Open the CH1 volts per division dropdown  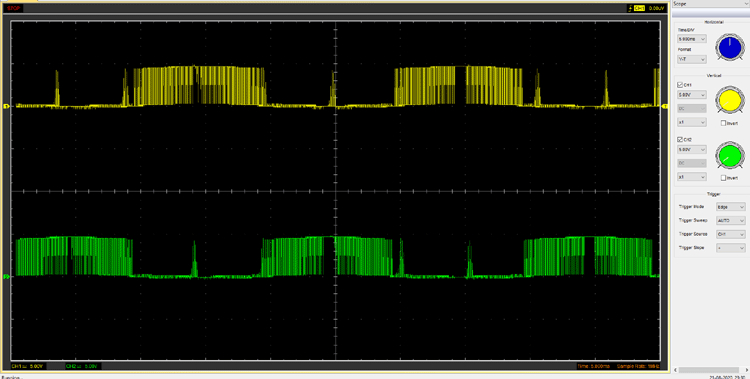pyautogui.click(x=692, y=95)
